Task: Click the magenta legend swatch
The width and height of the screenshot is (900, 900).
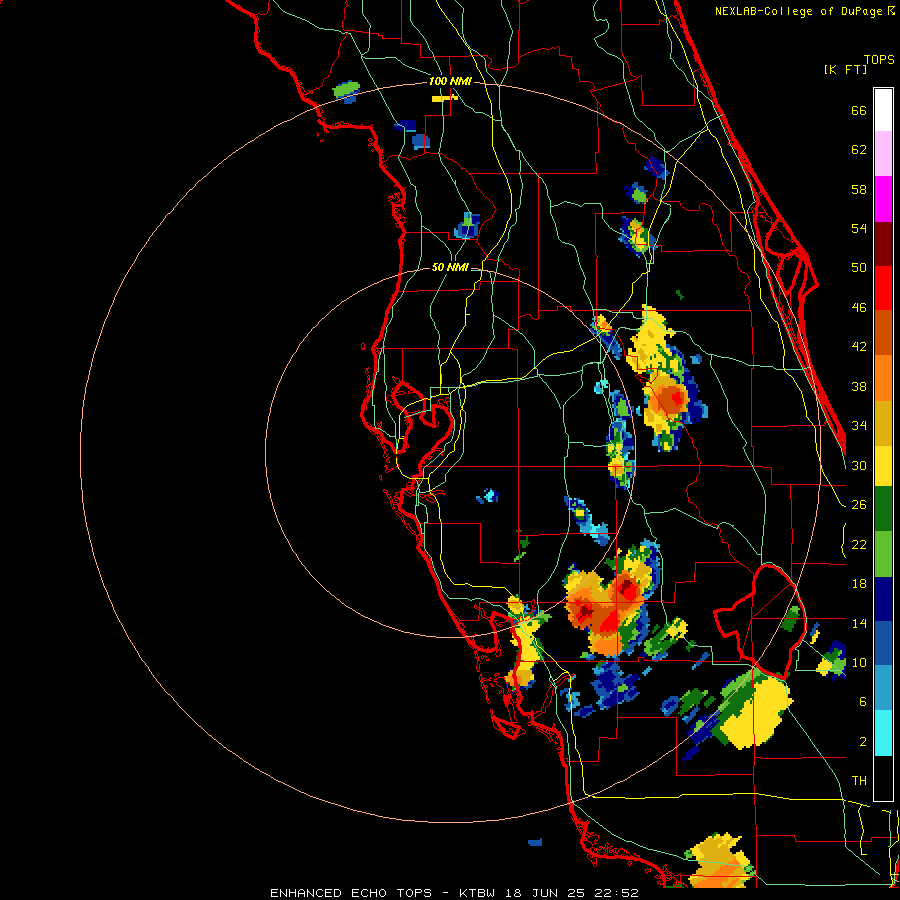Action: [x=883, y=199]
